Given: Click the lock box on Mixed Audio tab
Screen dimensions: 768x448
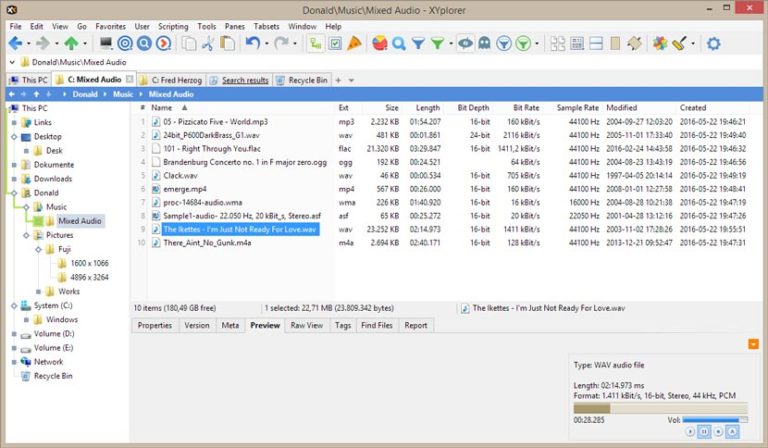Looking at the screenshot, I should 129,79.
